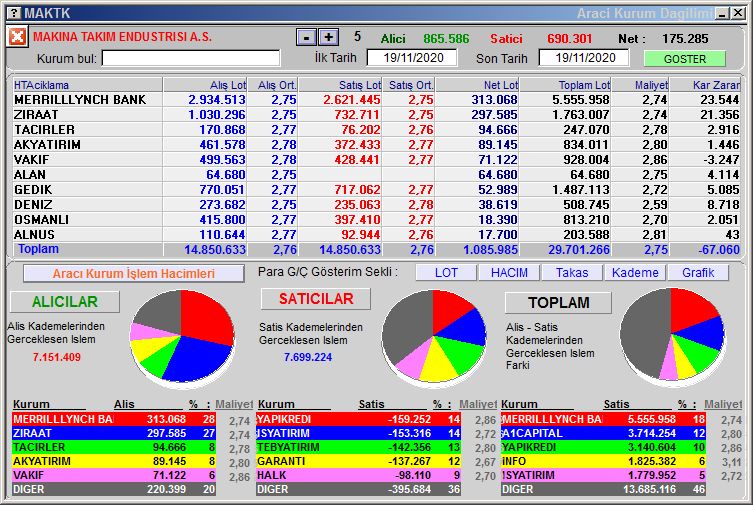This screenshot has width=753, height=505.
Task: Select the ALAN row in table
Action: (x=376, y=175)
